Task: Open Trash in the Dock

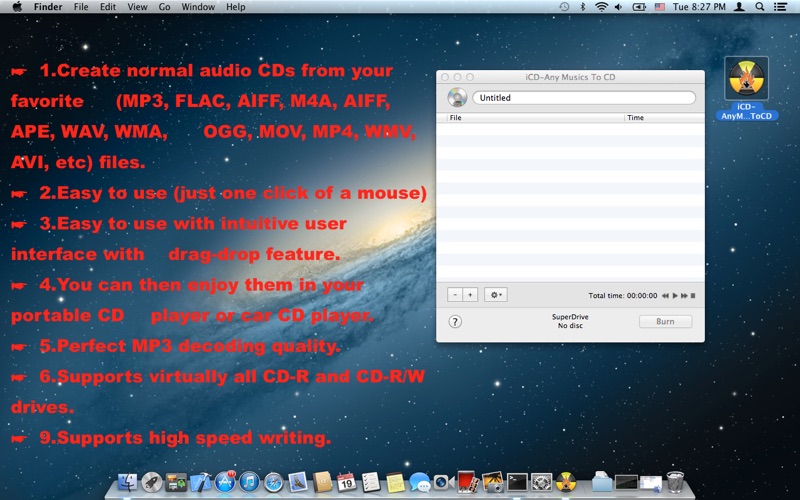Action: (x=676, y=482)
